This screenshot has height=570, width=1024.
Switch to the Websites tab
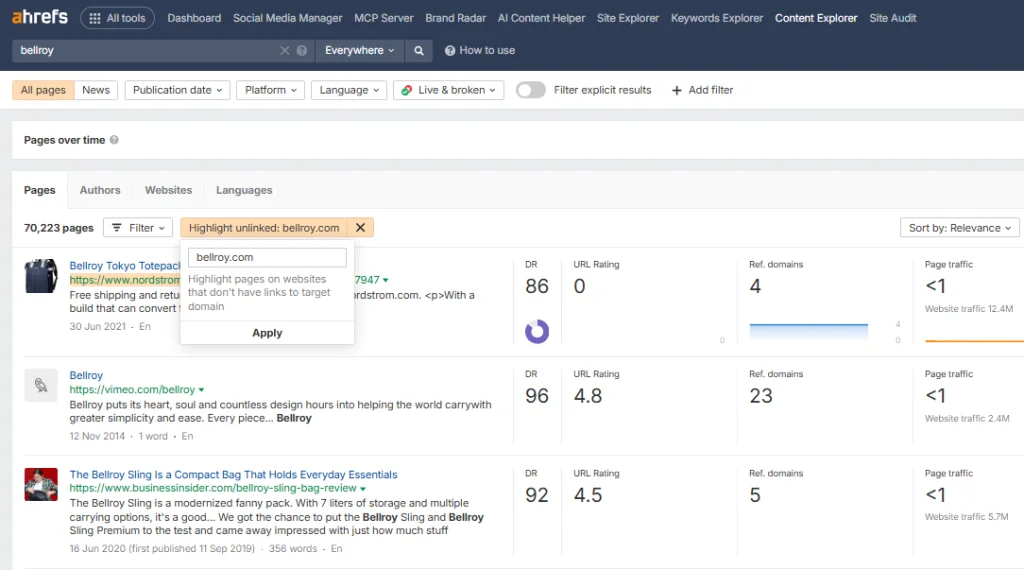tap(168, 190)
